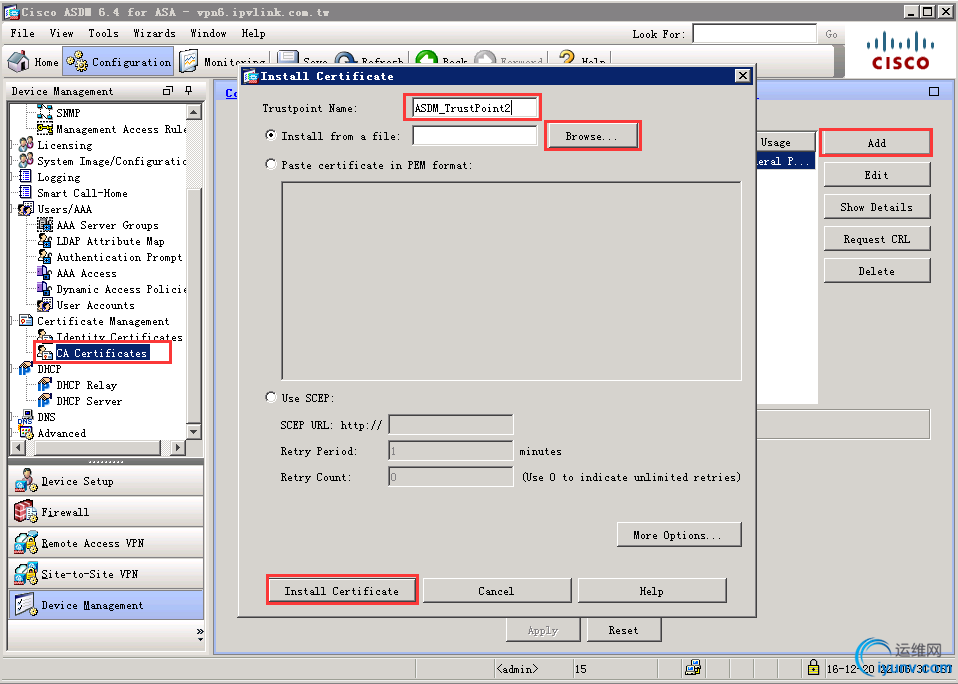
Task: Click the Look For search field
Action: click(x=755, y=34)
